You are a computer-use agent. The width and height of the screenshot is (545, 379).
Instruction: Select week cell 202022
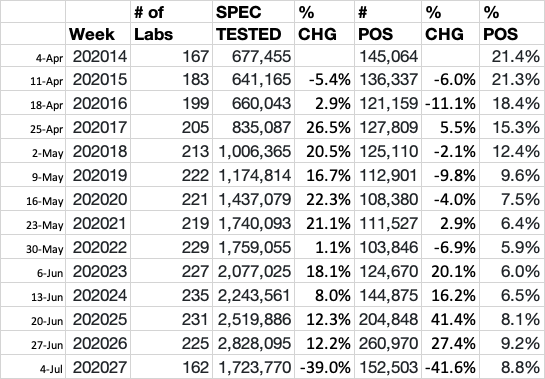click(x=98, y=247)
